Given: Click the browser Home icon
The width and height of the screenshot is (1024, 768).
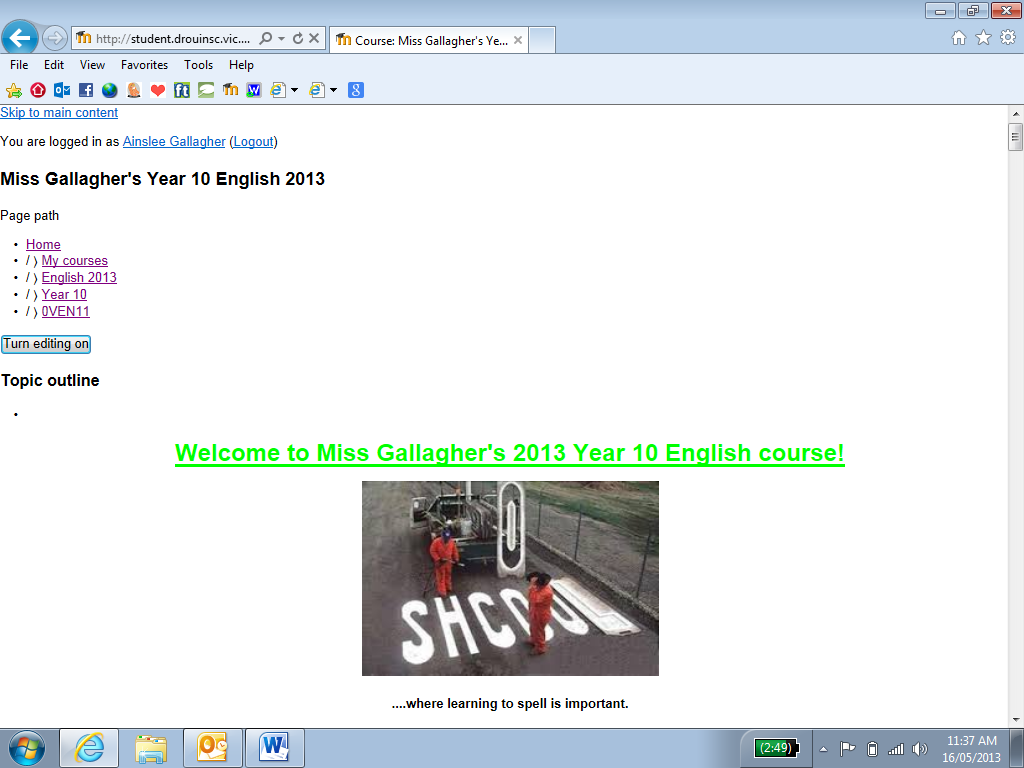Looking at the screenshot, I should (x=959, y=38).
